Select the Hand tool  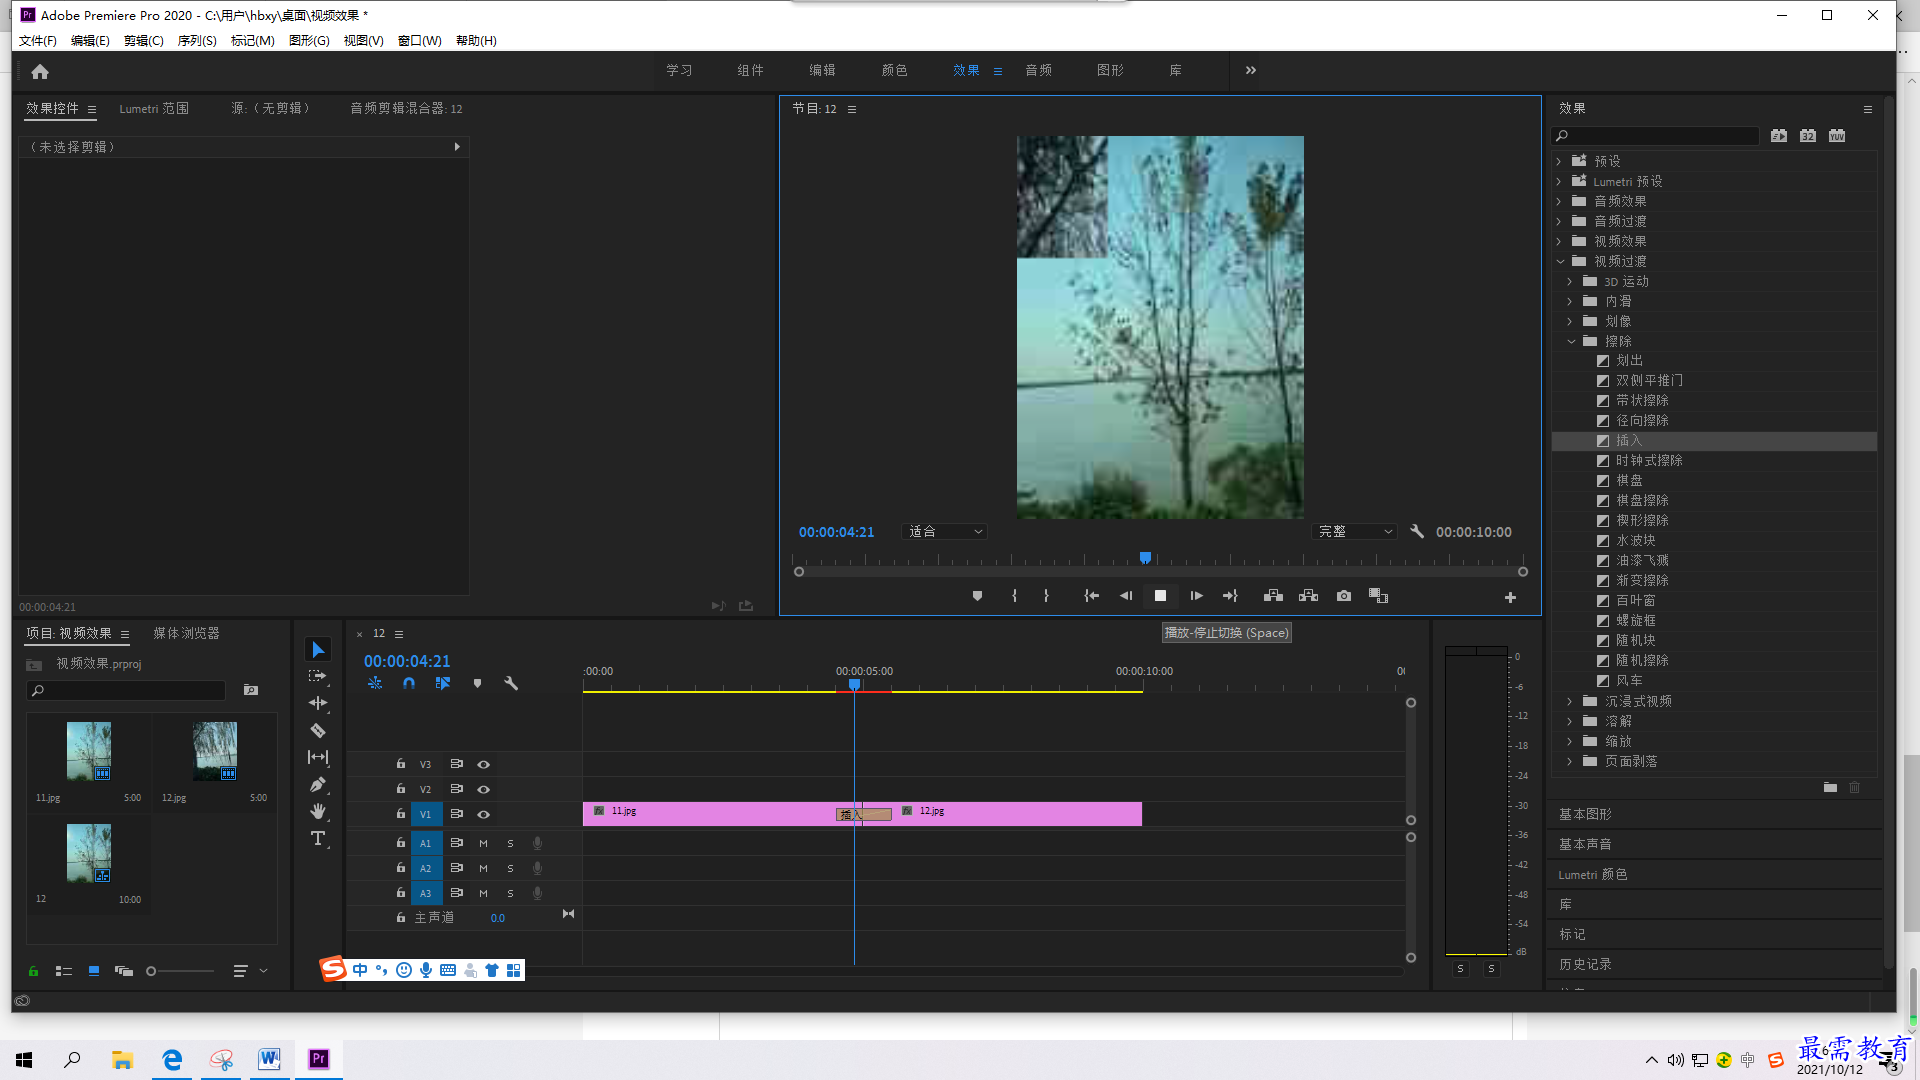[x=318, y=811]
